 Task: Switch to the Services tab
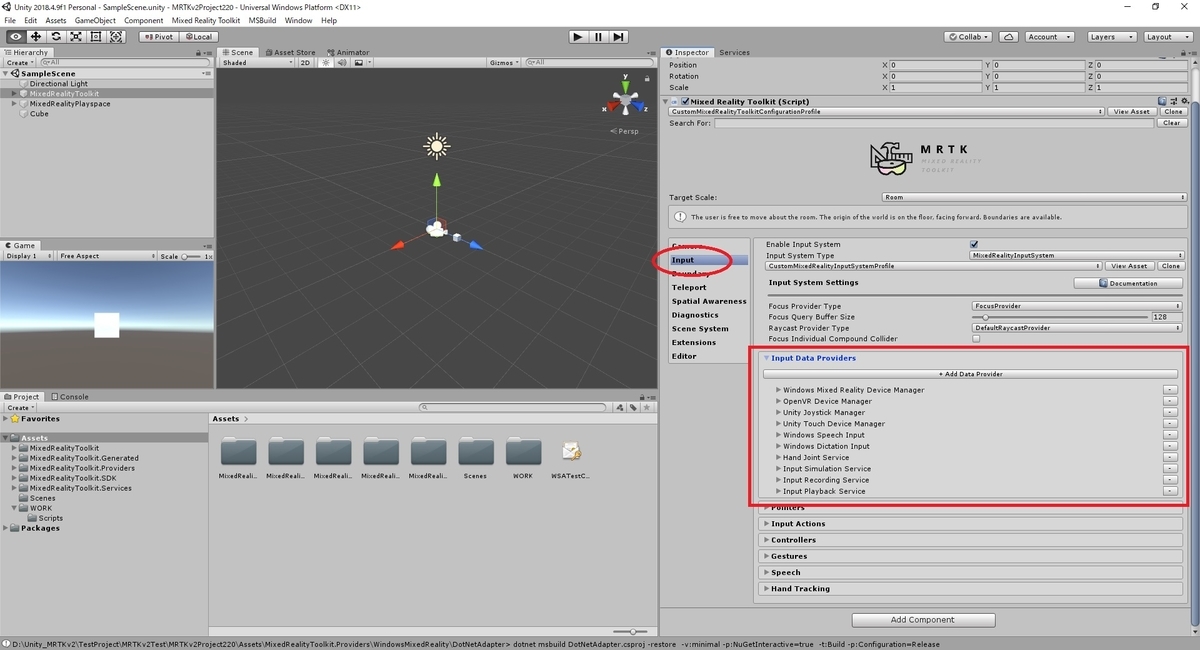click(x=734, y=52)
